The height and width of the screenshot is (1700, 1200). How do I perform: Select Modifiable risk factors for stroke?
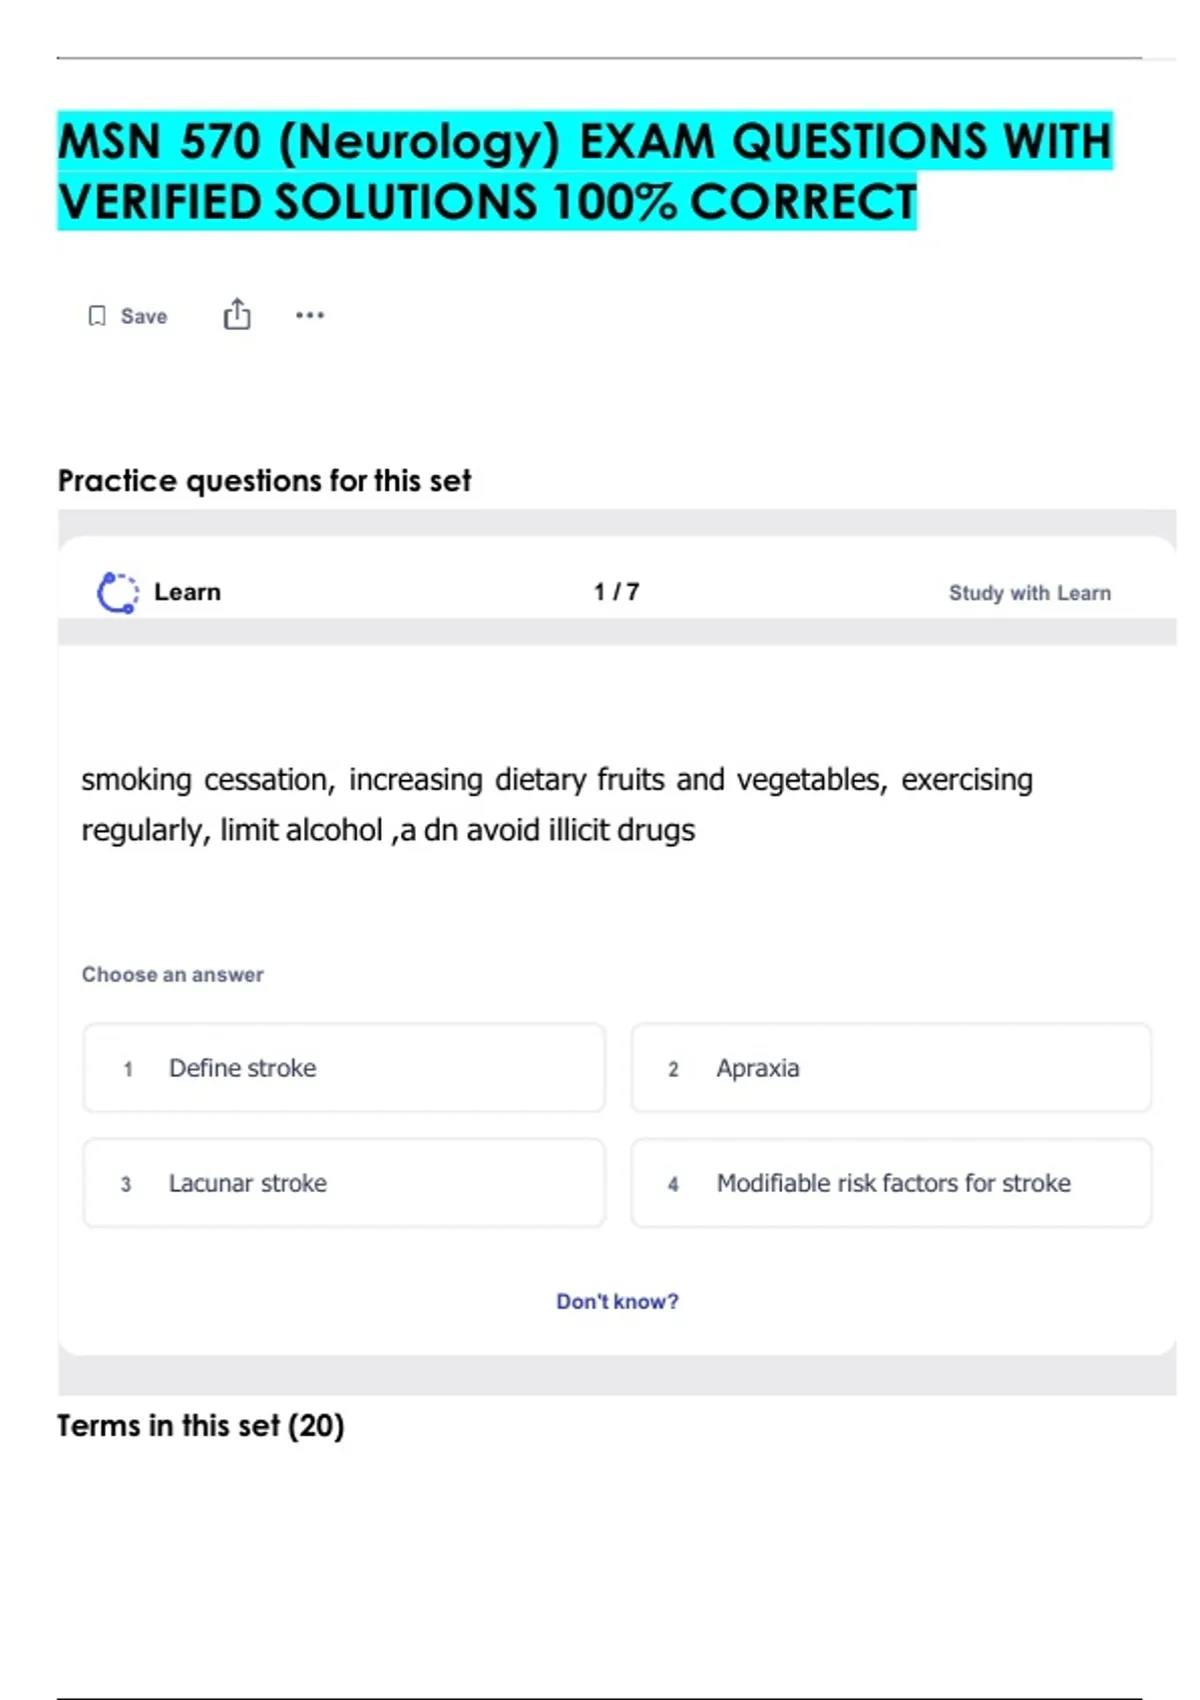point(890,1183)
